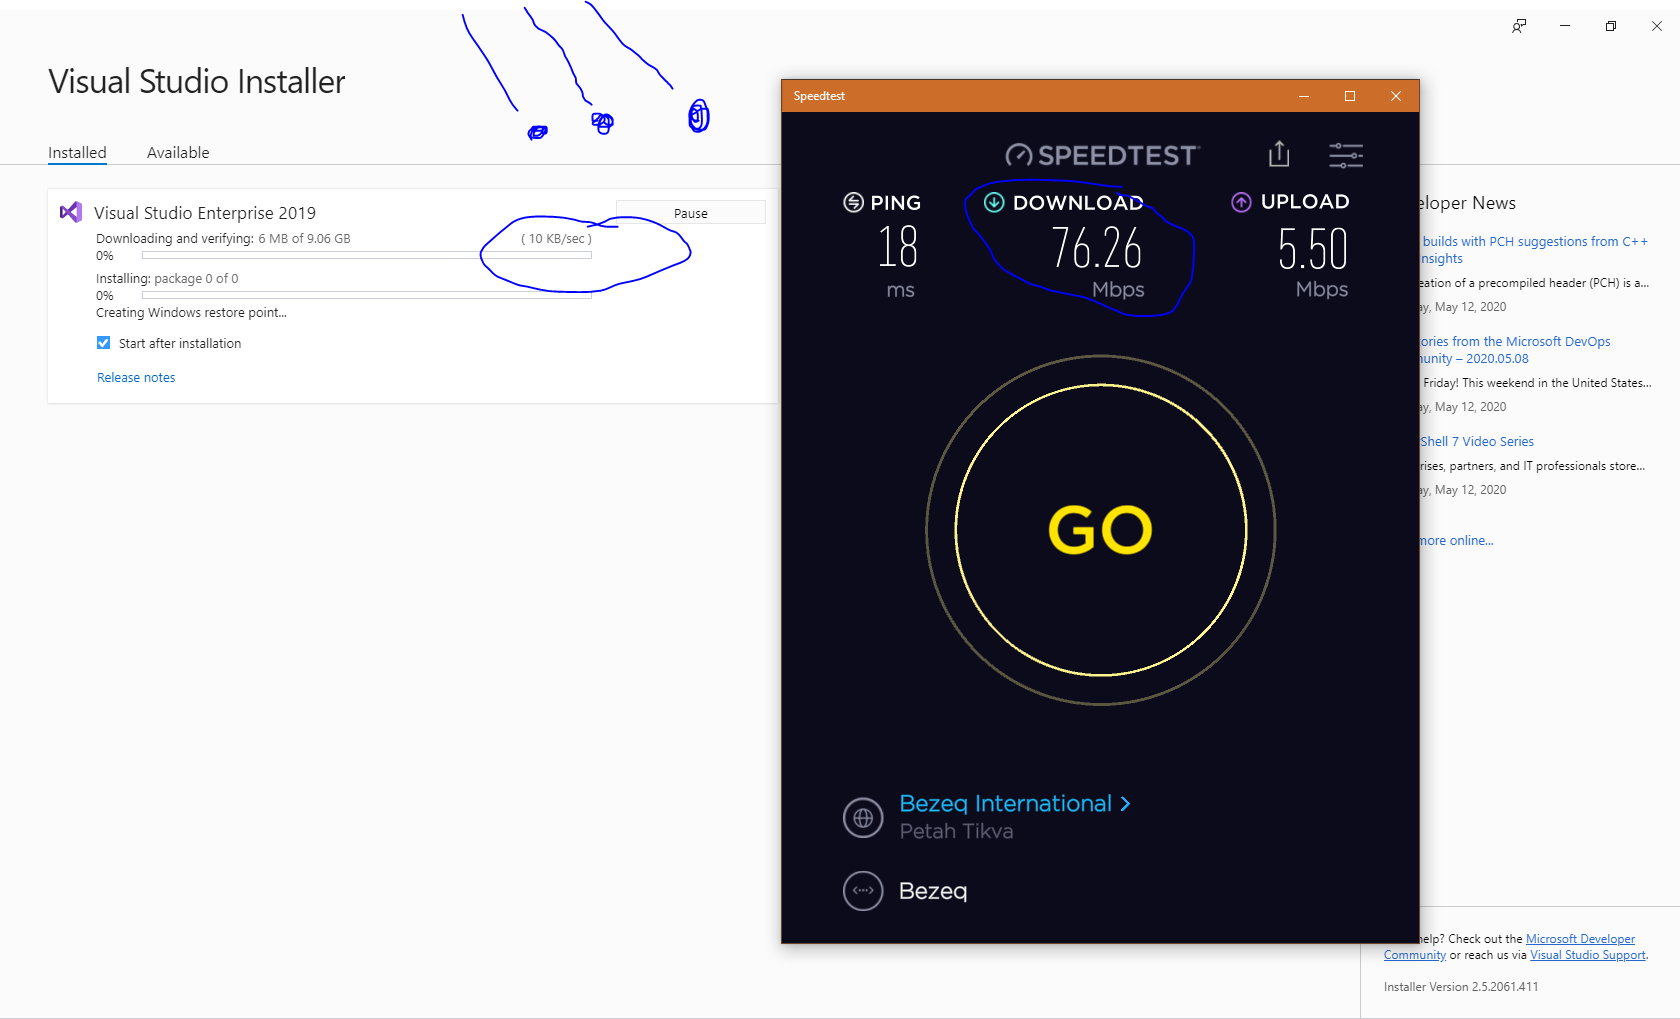This screenshot has width=1680, height=1019.
Task: Click the globe server icon
Action: (863, 818)
